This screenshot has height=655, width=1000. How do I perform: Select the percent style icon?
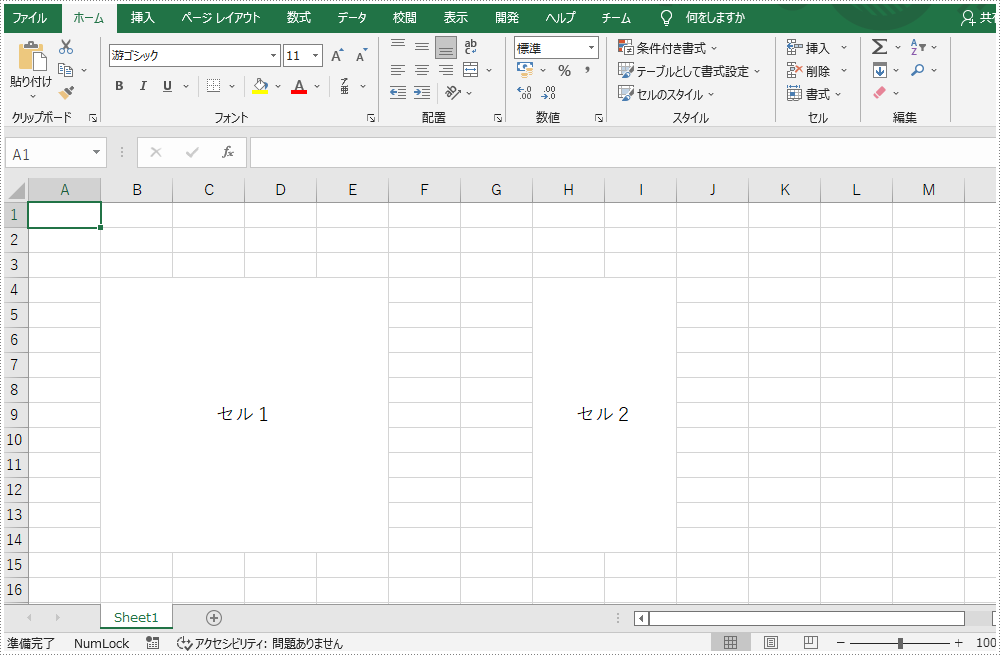565,70
